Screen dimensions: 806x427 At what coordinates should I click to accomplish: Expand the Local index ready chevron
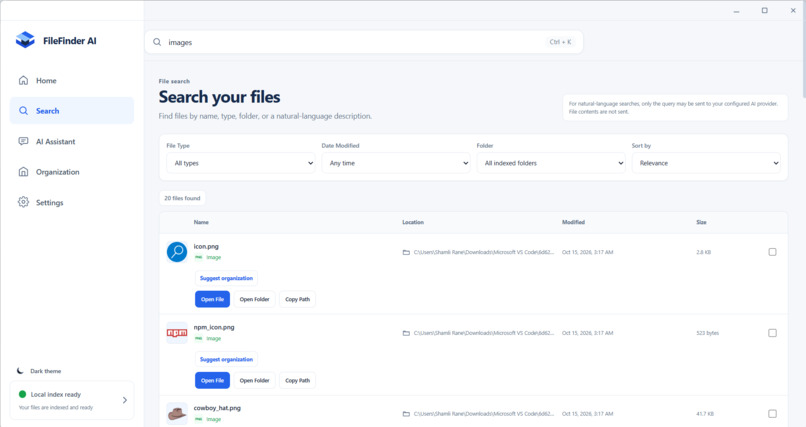tap(124, 400)
